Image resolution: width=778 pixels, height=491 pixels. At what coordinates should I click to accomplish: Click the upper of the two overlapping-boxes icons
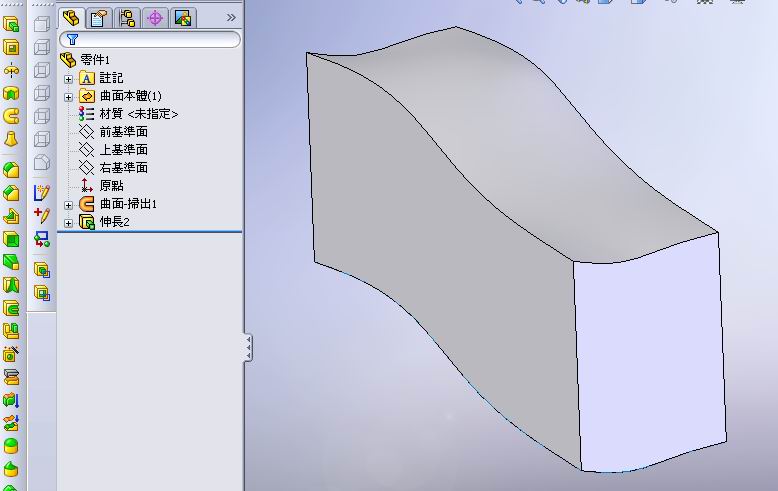42,270
